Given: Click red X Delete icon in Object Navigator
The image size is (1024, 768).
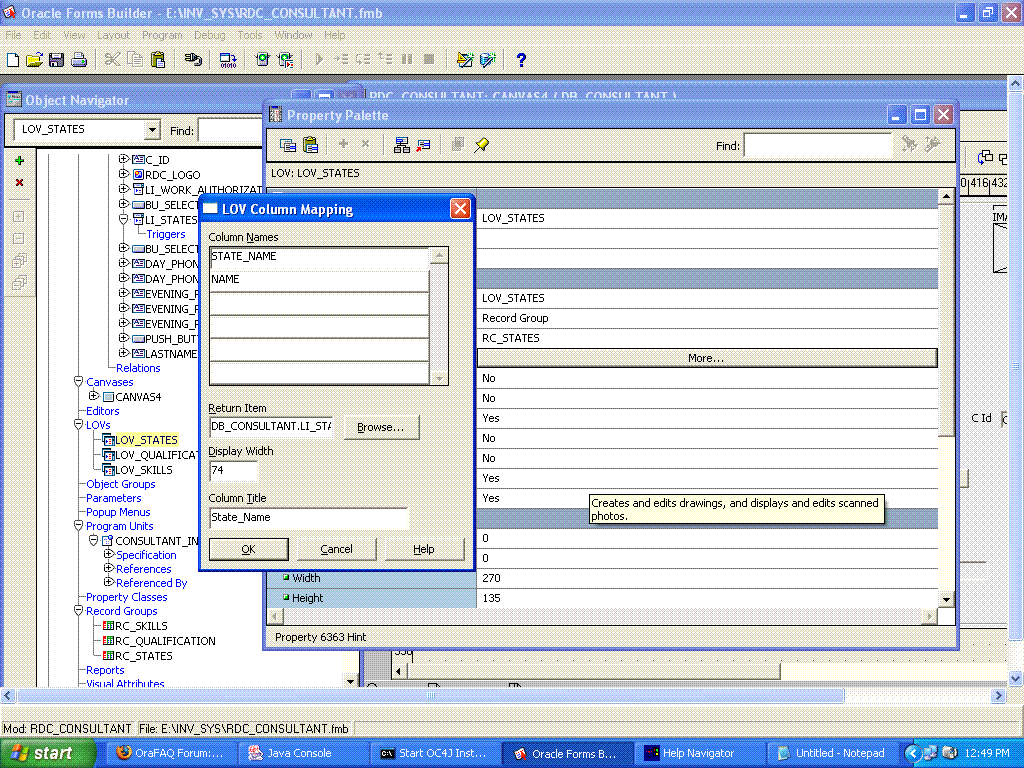Looking at the screenshot, I should coord(20,183).
